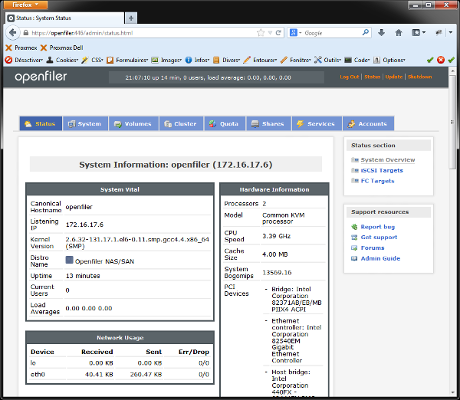
Task: Open FC Targets link
Action: click(377, 181)
